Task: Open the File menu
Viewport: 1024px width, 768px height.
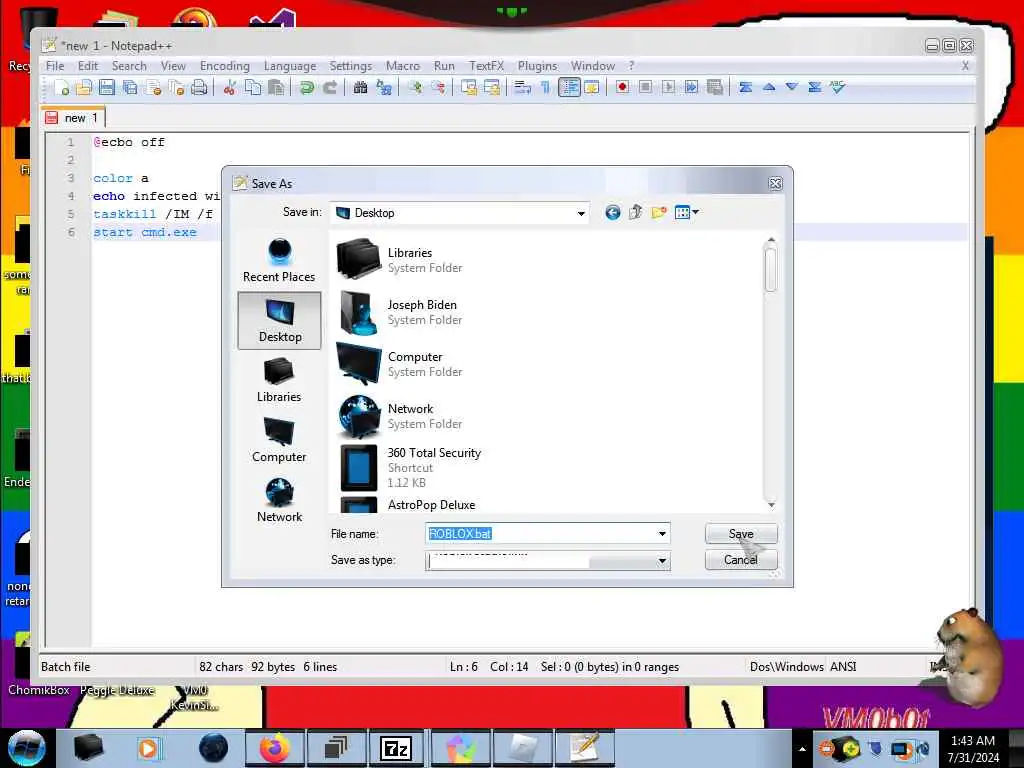Action: 55,66
